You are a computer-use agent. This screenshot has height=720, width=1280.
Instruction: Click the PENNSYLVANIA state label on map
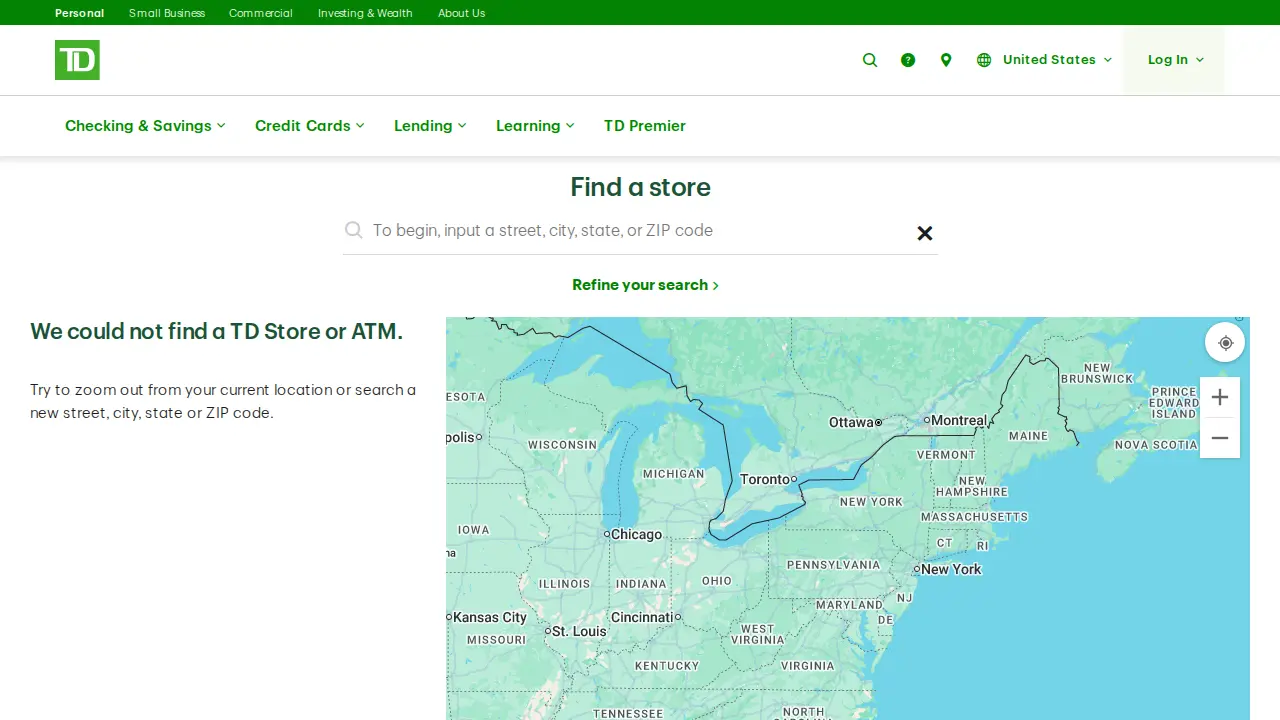tap(833, 565)
